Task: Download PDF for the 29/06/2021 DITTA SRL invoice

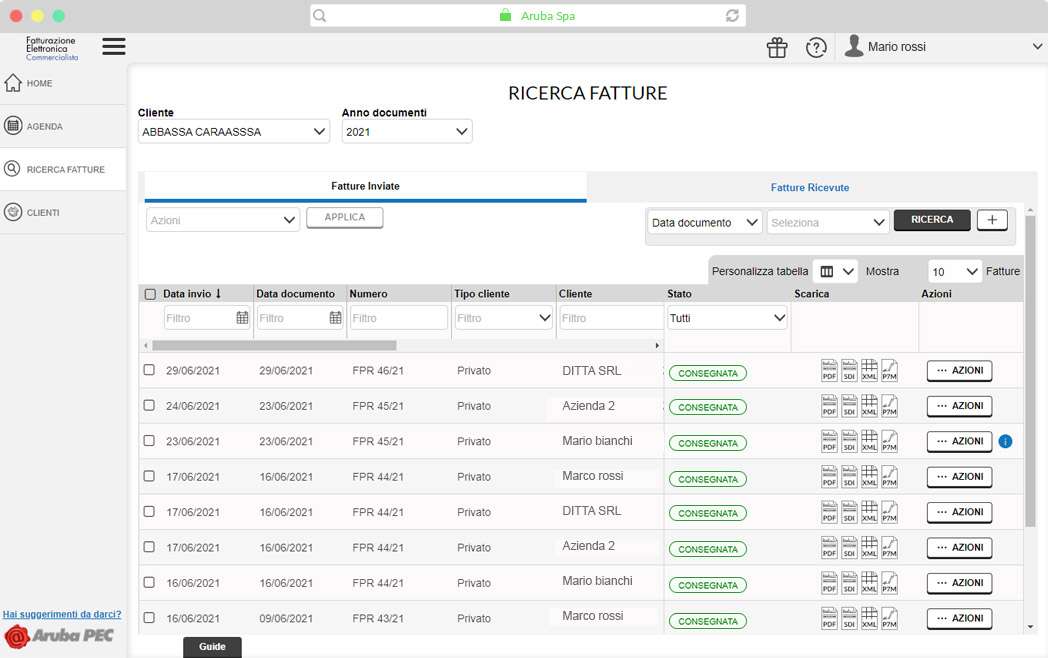Action: pyautogui.click(x=829, y=371)
